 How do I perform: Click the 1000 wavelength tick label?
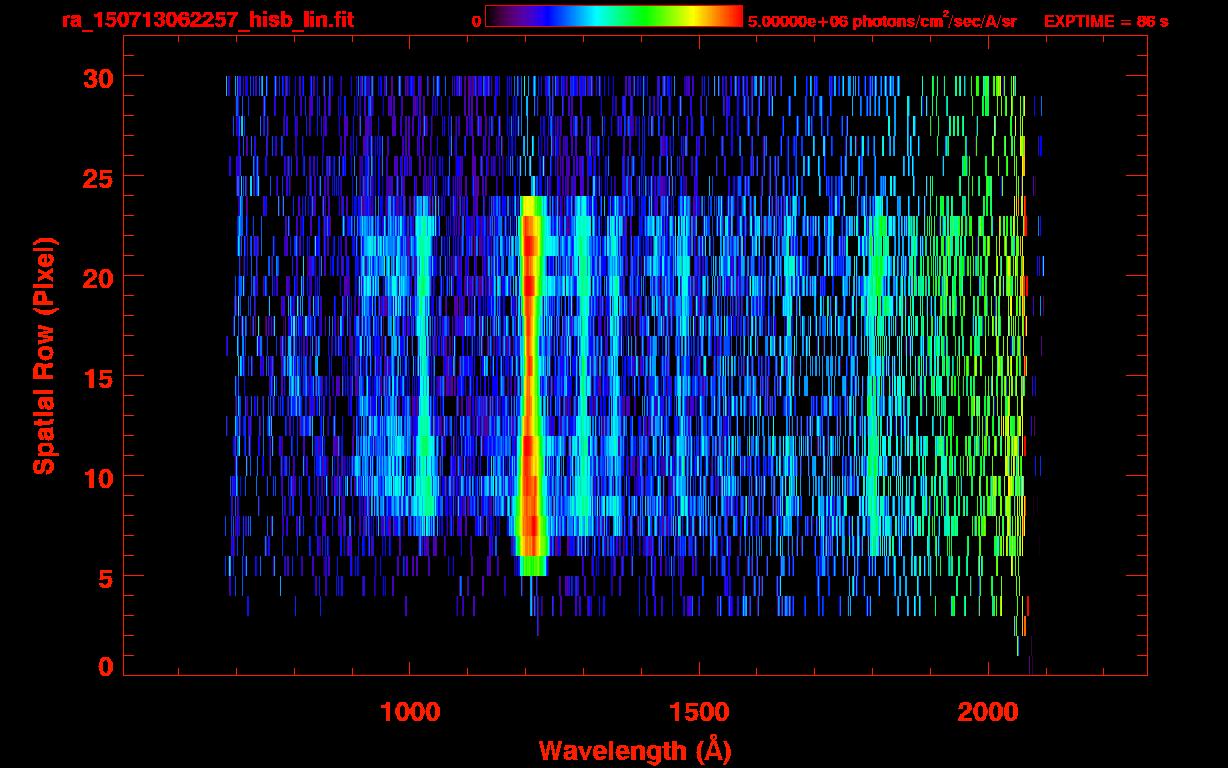(x=411, y=712)
